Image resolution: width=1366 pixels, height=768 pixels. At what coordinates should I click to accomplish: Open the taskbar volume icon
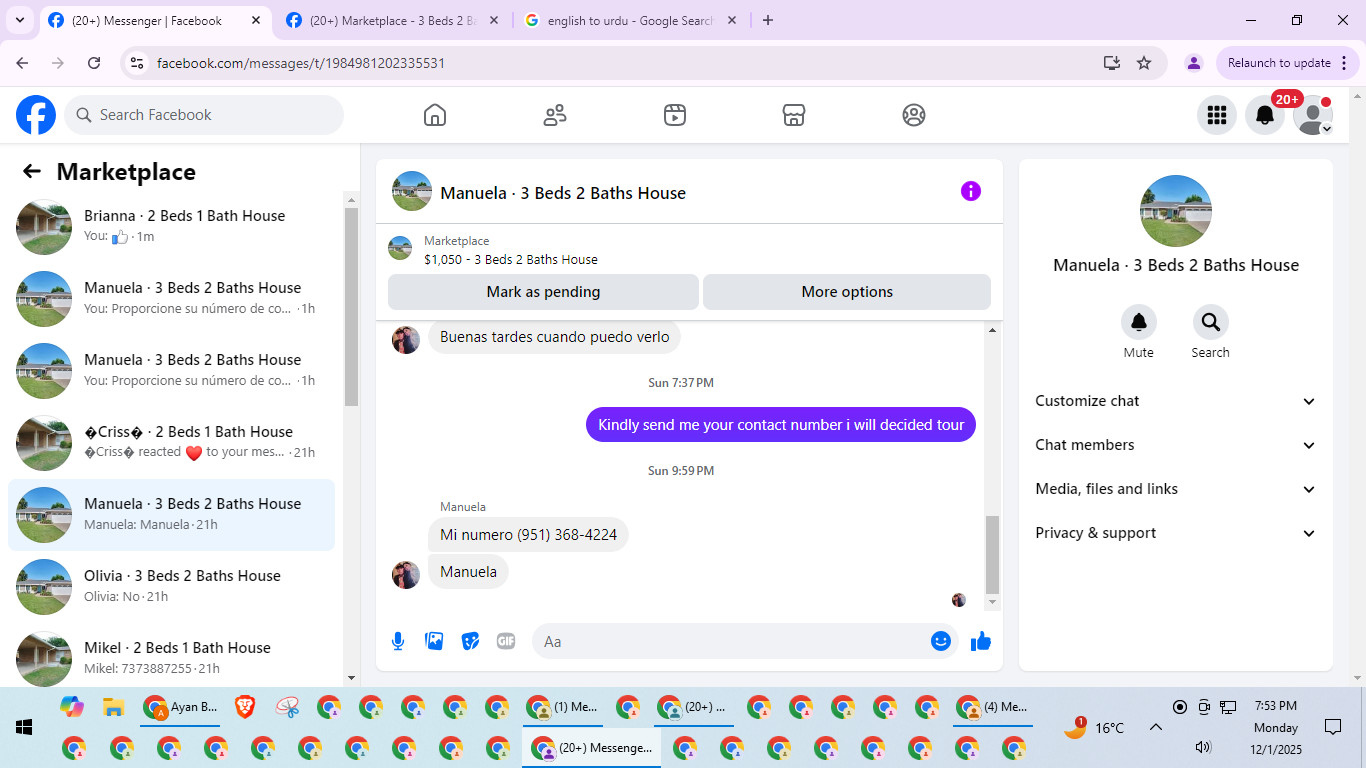tap(1203, 747)
